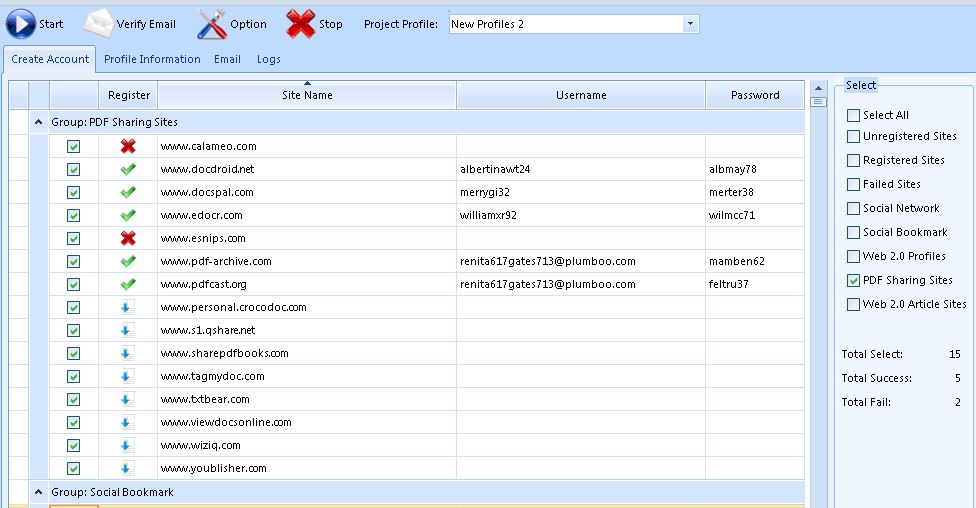
Task: Click the pending arrow icon for www.tagmydoc.com
Action: pos(127,377)
